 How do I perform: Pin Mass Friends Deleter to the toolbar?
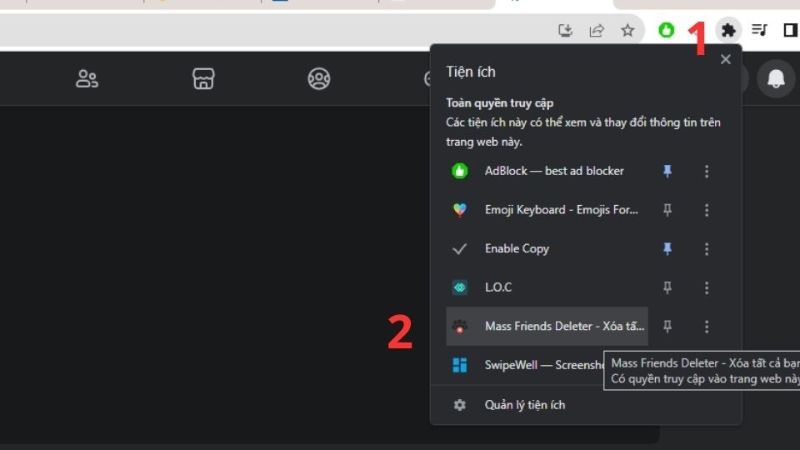(667, 326)
